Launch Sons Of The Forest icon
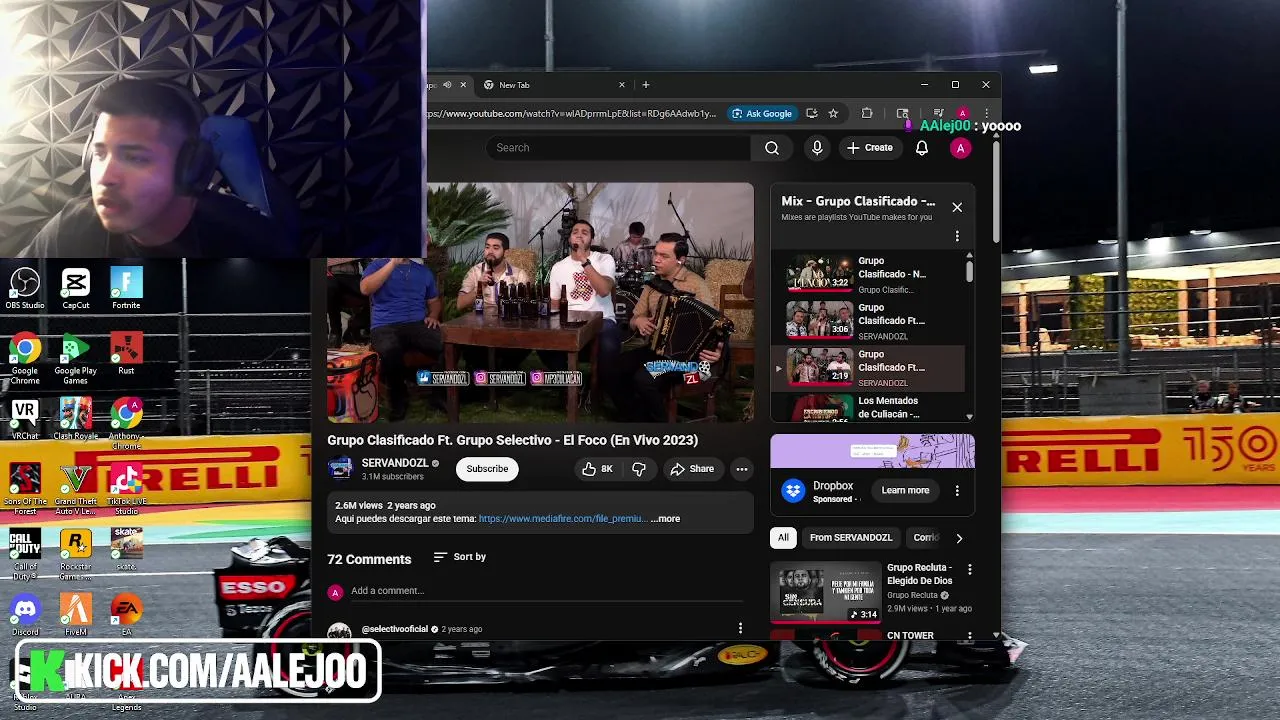Screen dimensions: 1280x720 [25, 490]
